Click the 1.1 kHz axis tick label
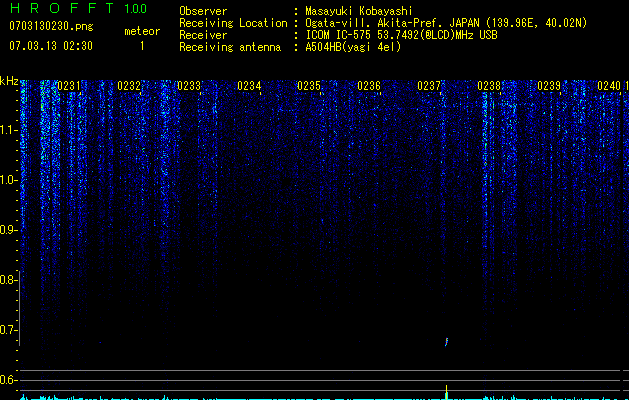 coord(8,130)
